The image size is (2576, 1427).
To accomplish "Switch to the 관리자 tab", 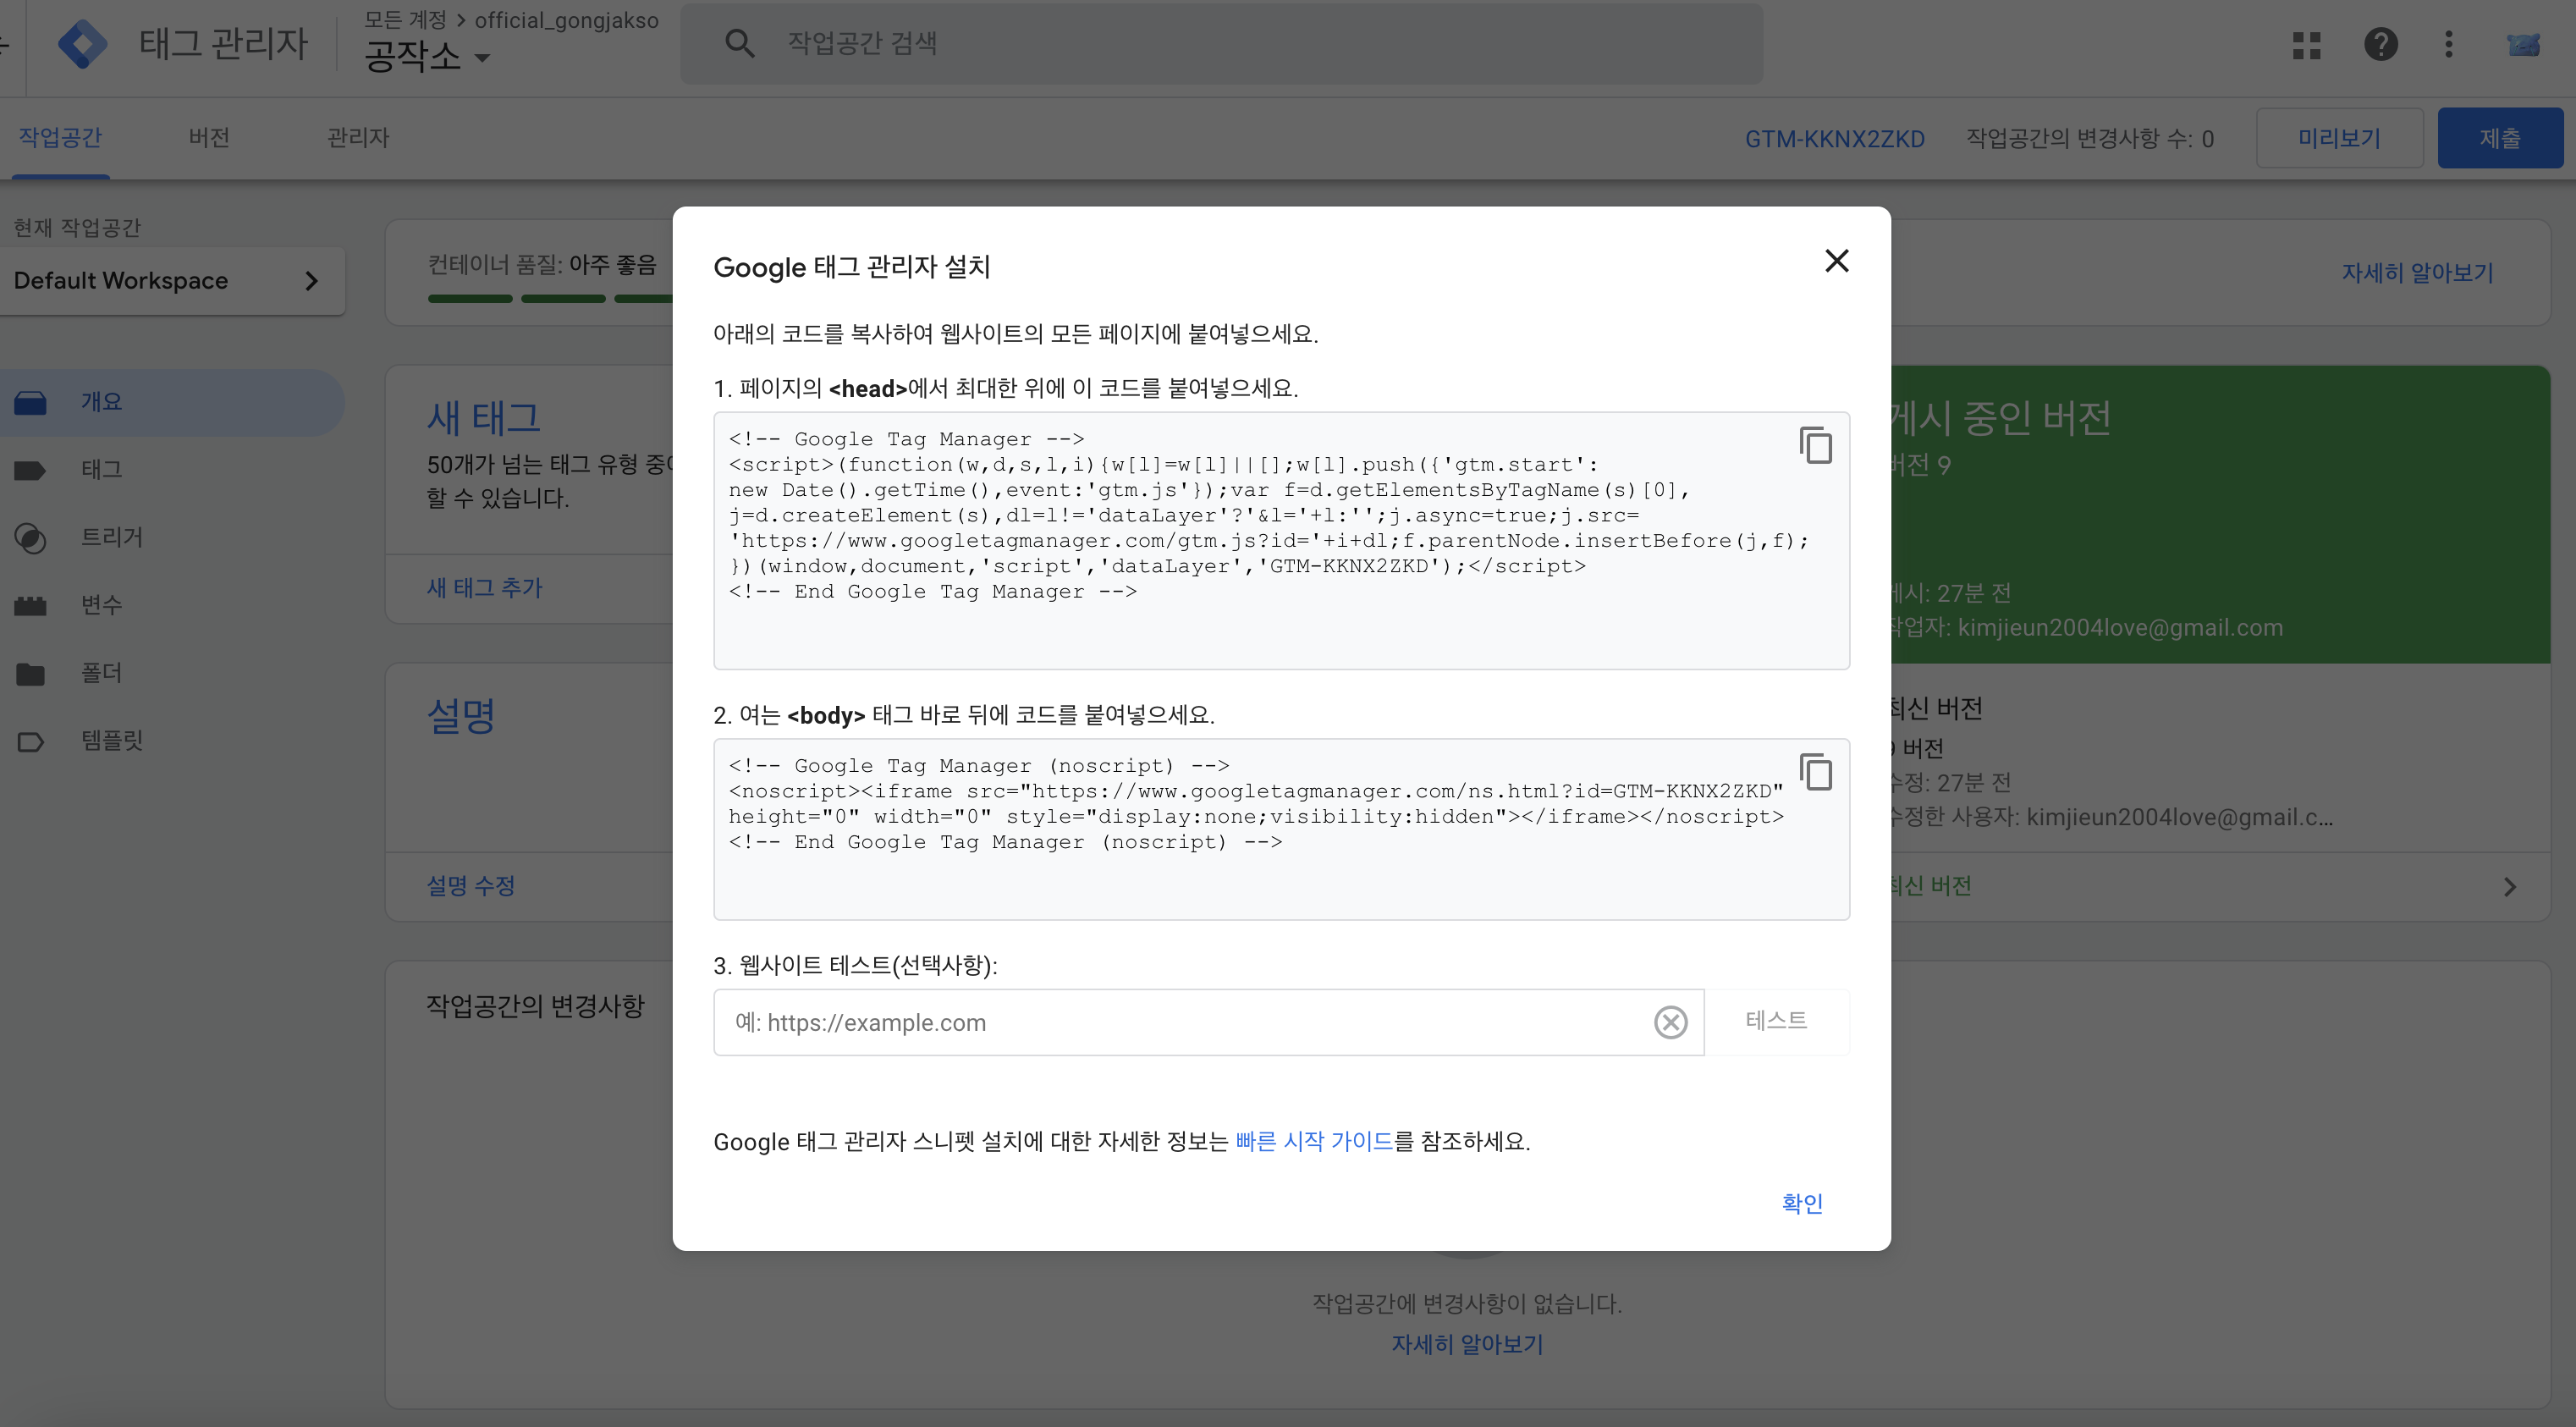I will point(358,138).
